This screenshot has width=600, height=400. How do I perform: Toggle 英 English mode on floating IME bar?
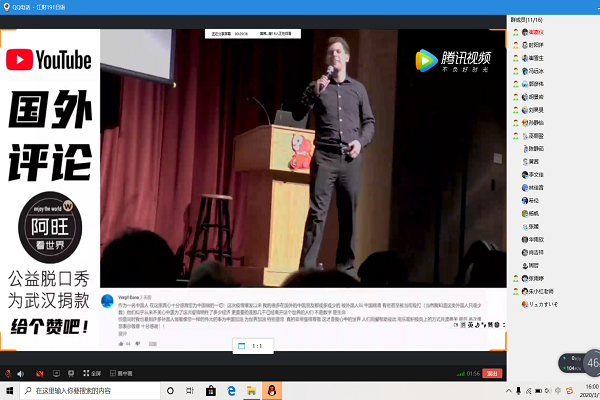470,325
